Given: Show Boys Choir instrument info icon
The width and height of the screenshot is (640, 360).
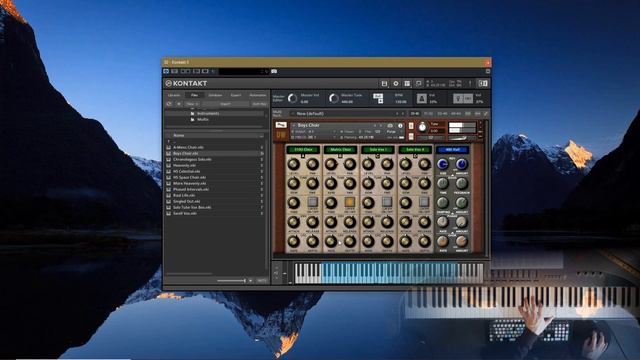Looking at the screenshot, I should click(400, 126).
